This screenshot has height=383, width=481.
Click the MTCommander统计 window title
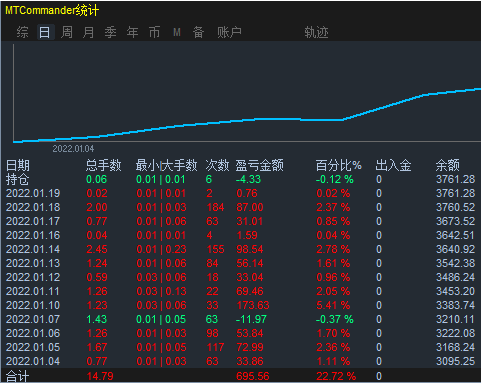(52, 10)
